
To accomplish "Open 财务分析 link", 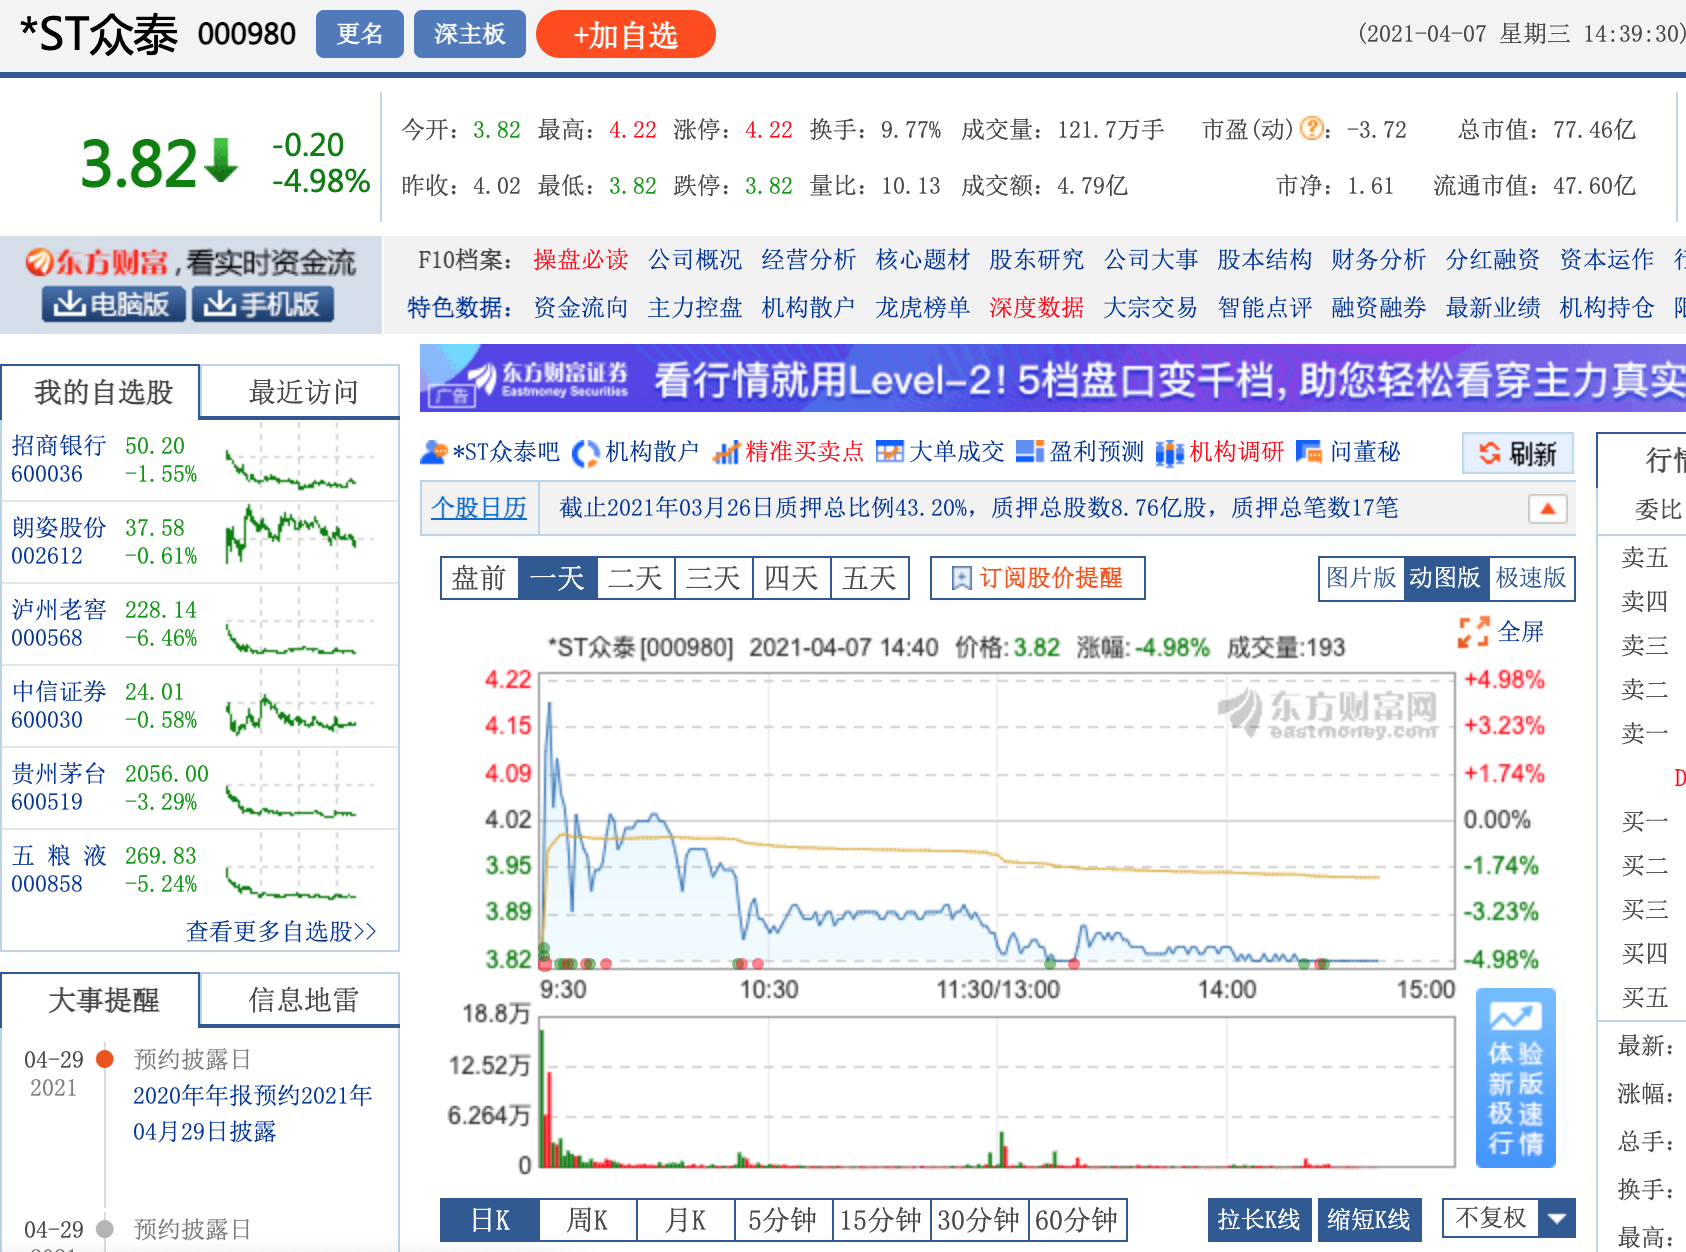I will point(1379,260).
